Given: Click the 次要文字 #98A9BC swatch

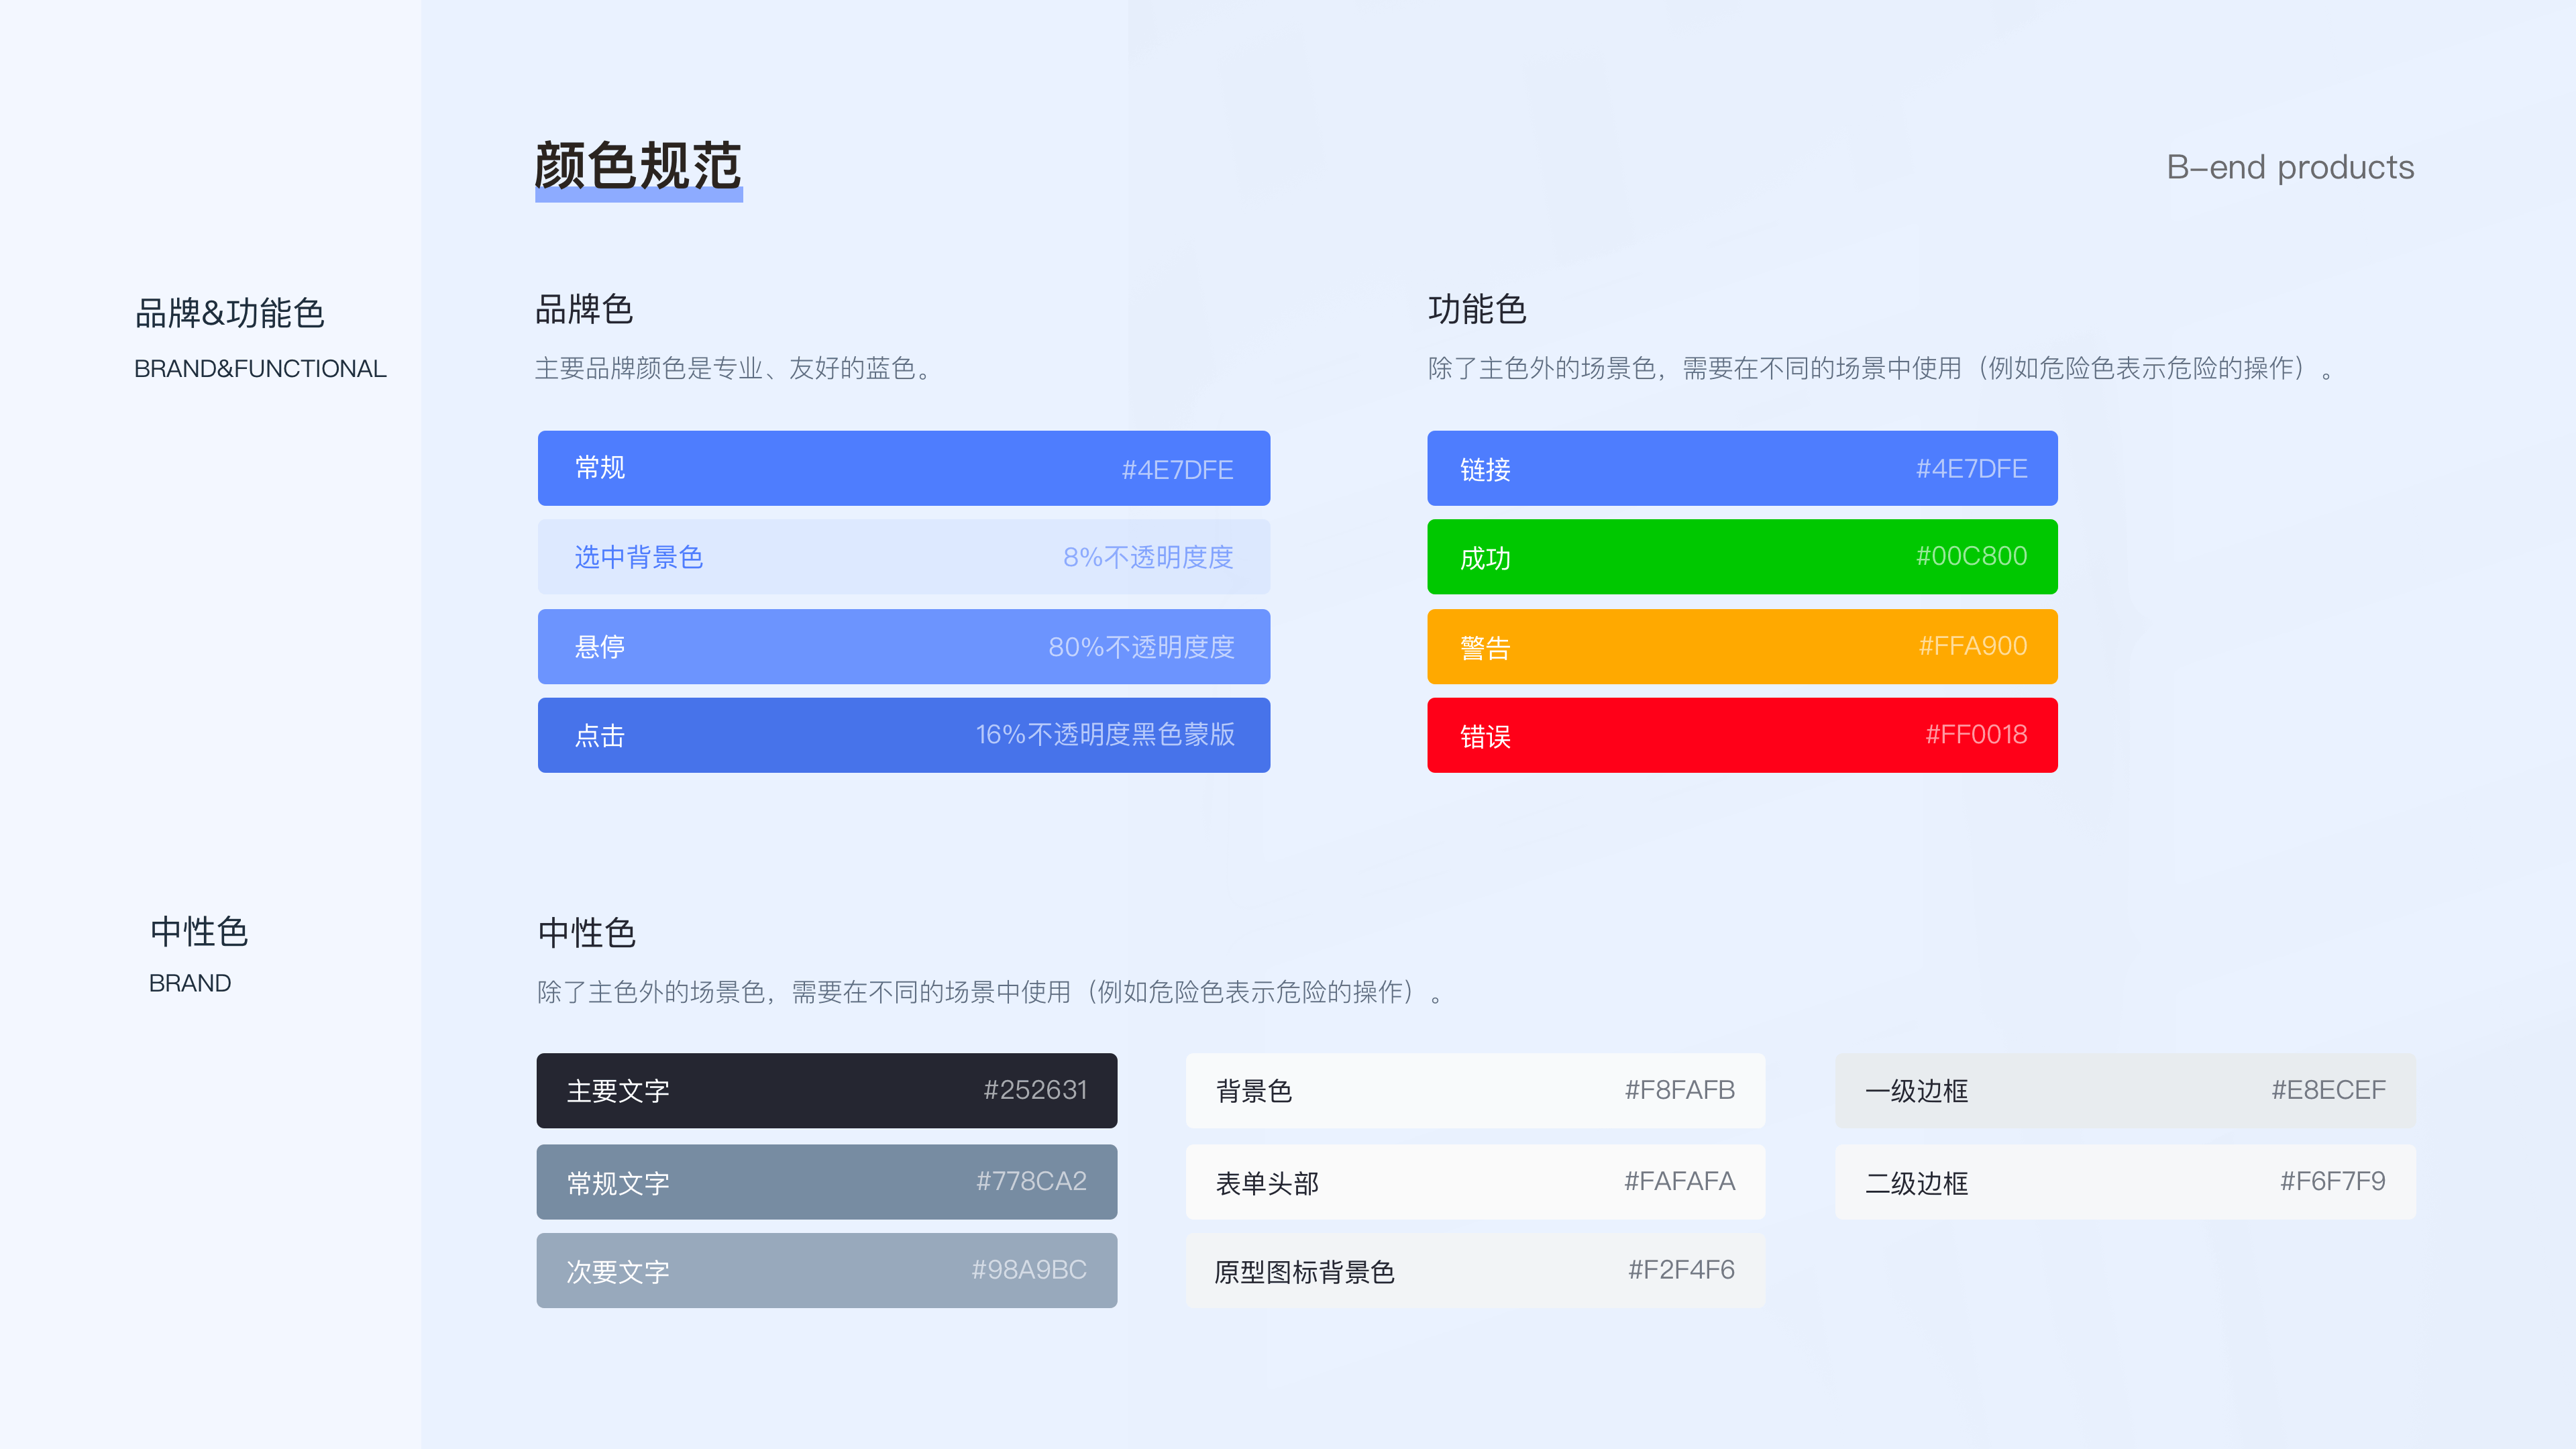Looking at the screenshot, I should 827,1270.
